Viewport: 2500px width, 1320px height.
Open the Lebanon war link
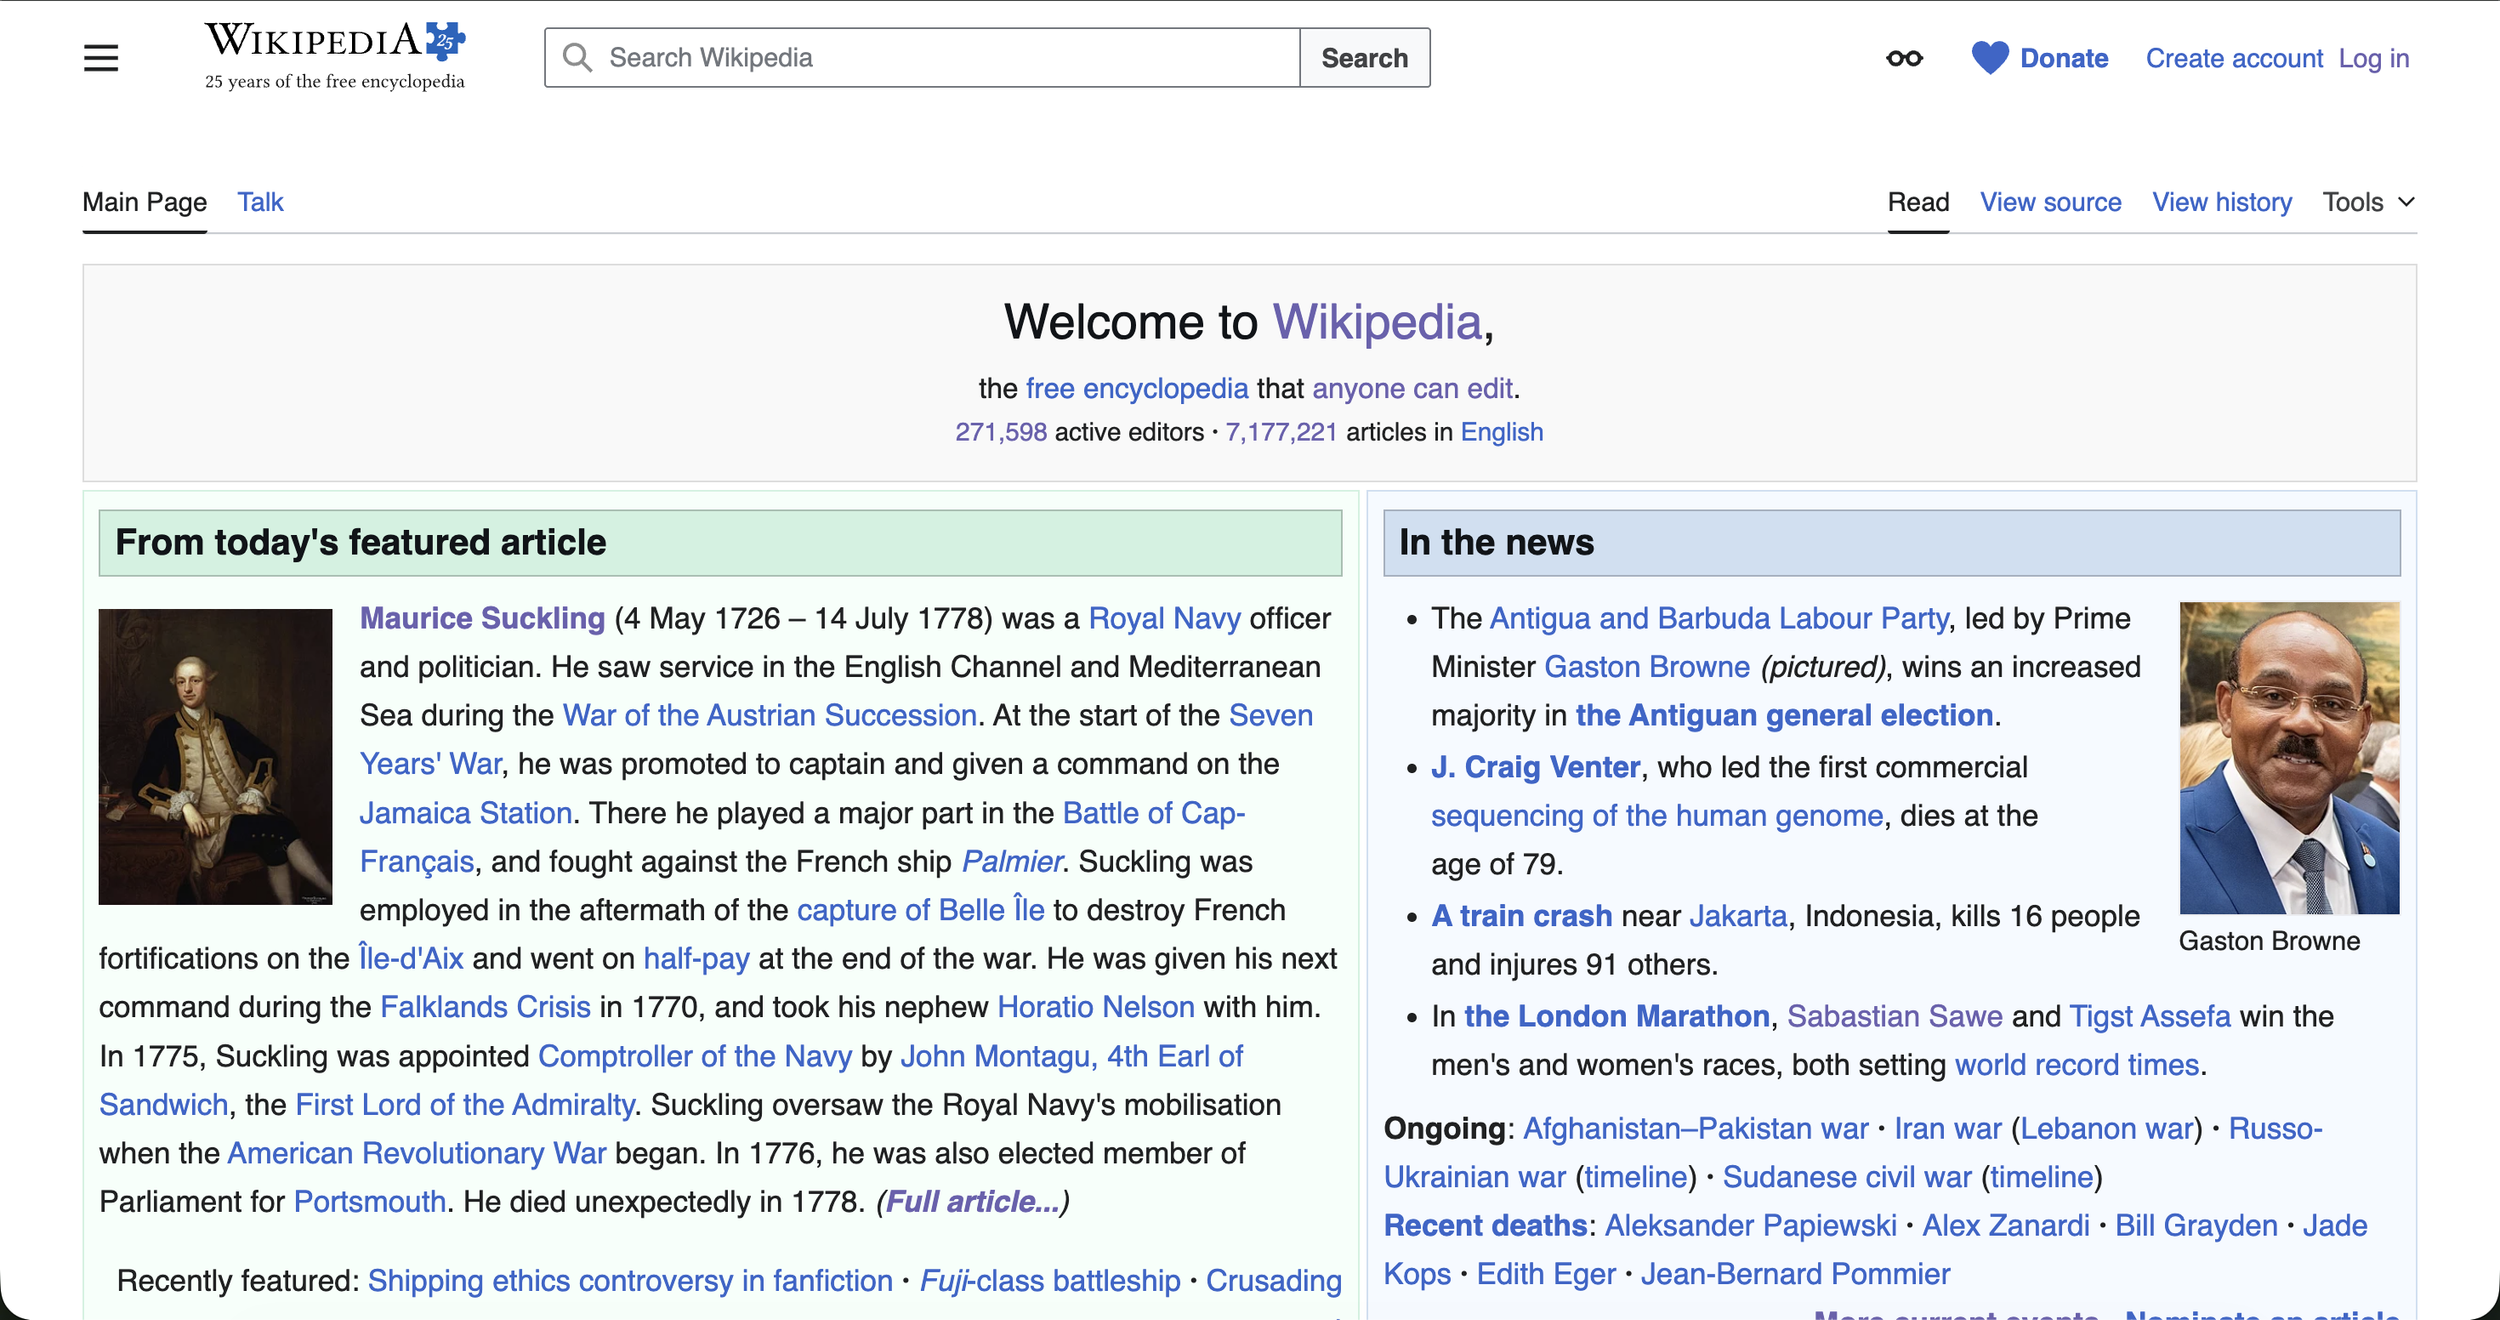point(2106,1128)
